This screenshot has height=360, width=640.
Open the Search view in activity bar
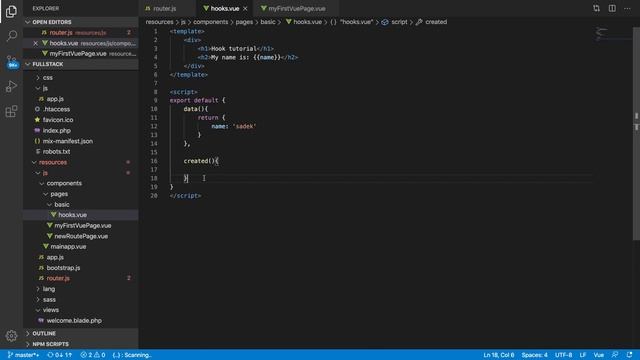11,36
